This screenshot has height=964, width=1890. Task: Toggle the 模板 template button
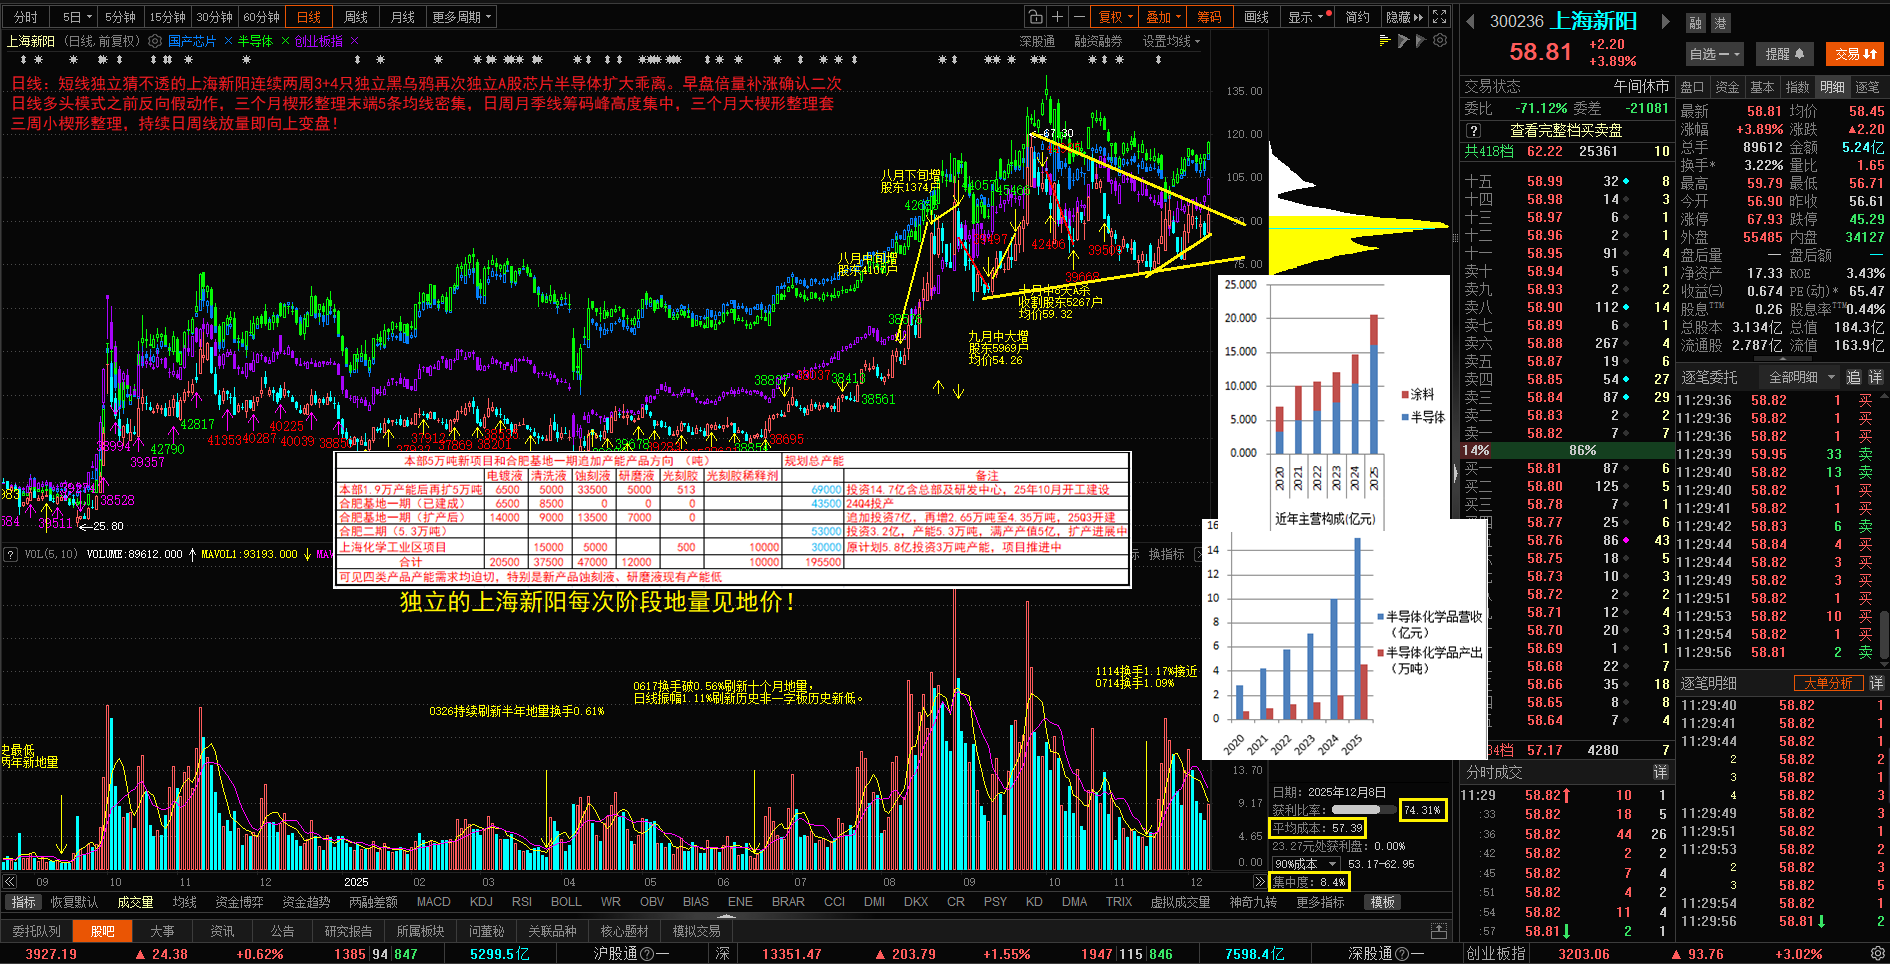click(1383, 902)
